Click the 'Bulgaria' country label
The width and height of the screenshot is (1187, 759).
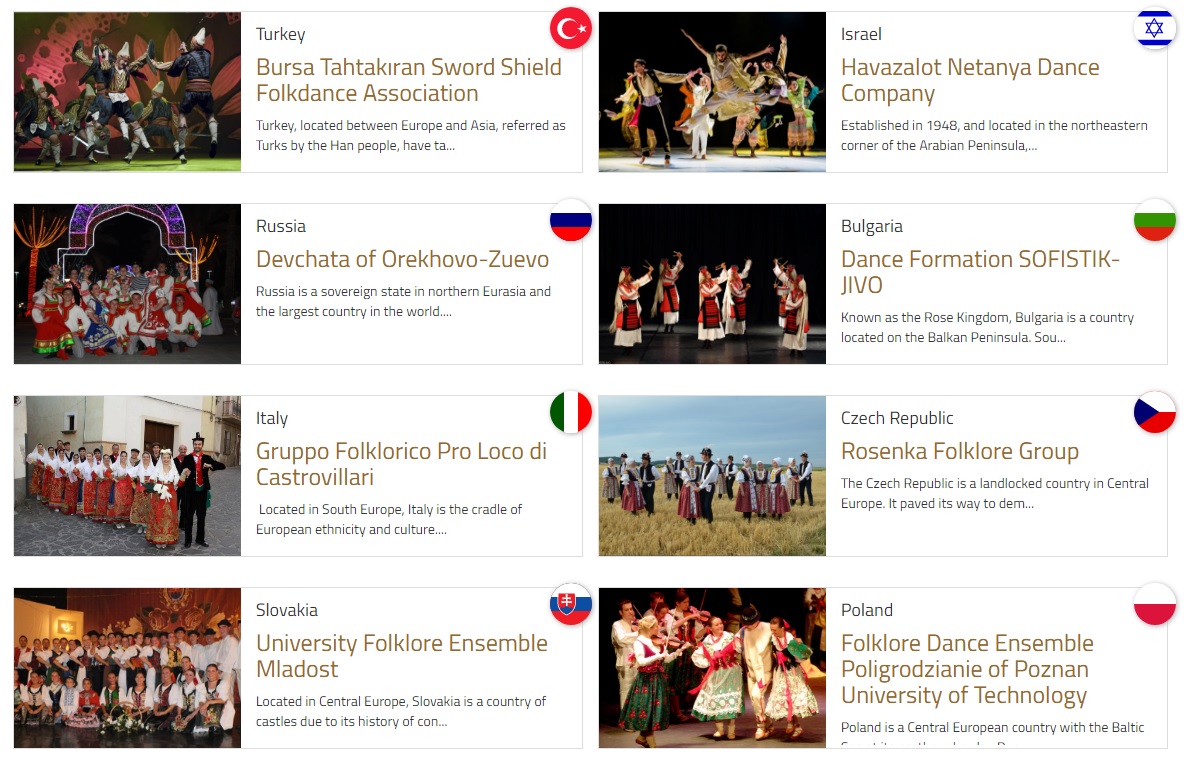click(871, 226)
